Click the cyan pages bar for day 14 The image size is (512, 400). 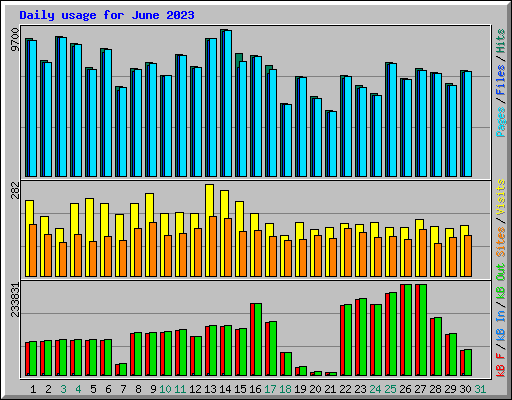pyautogui.click(x=228, y=103)
